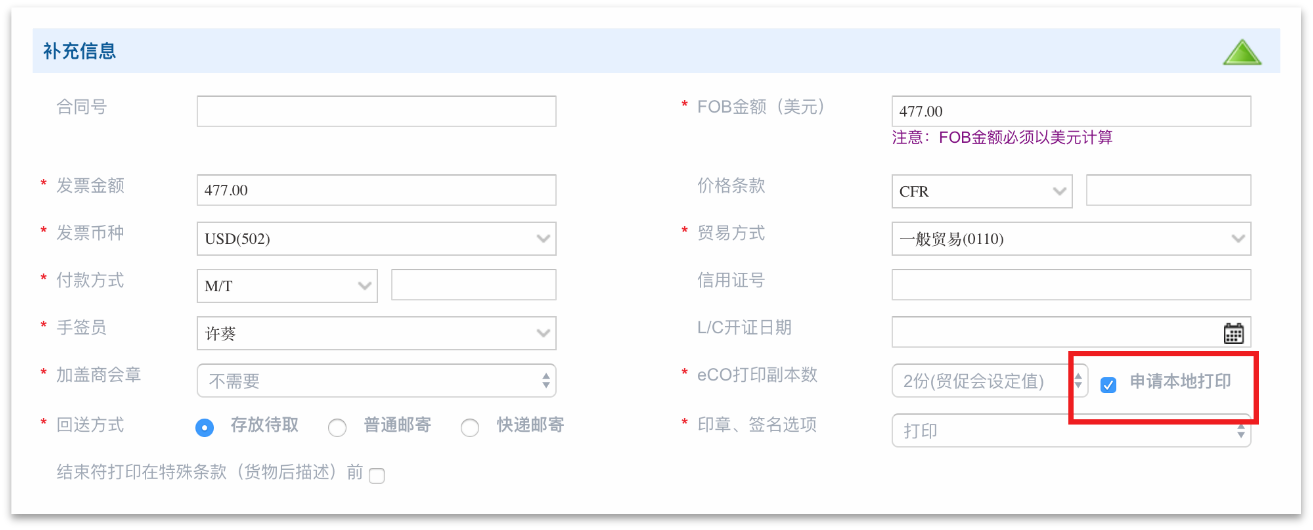Open the L/C开证日期 calendar picker icon
The width and height of the screenshot is (1313, 530).
[x=1233, y=333]
